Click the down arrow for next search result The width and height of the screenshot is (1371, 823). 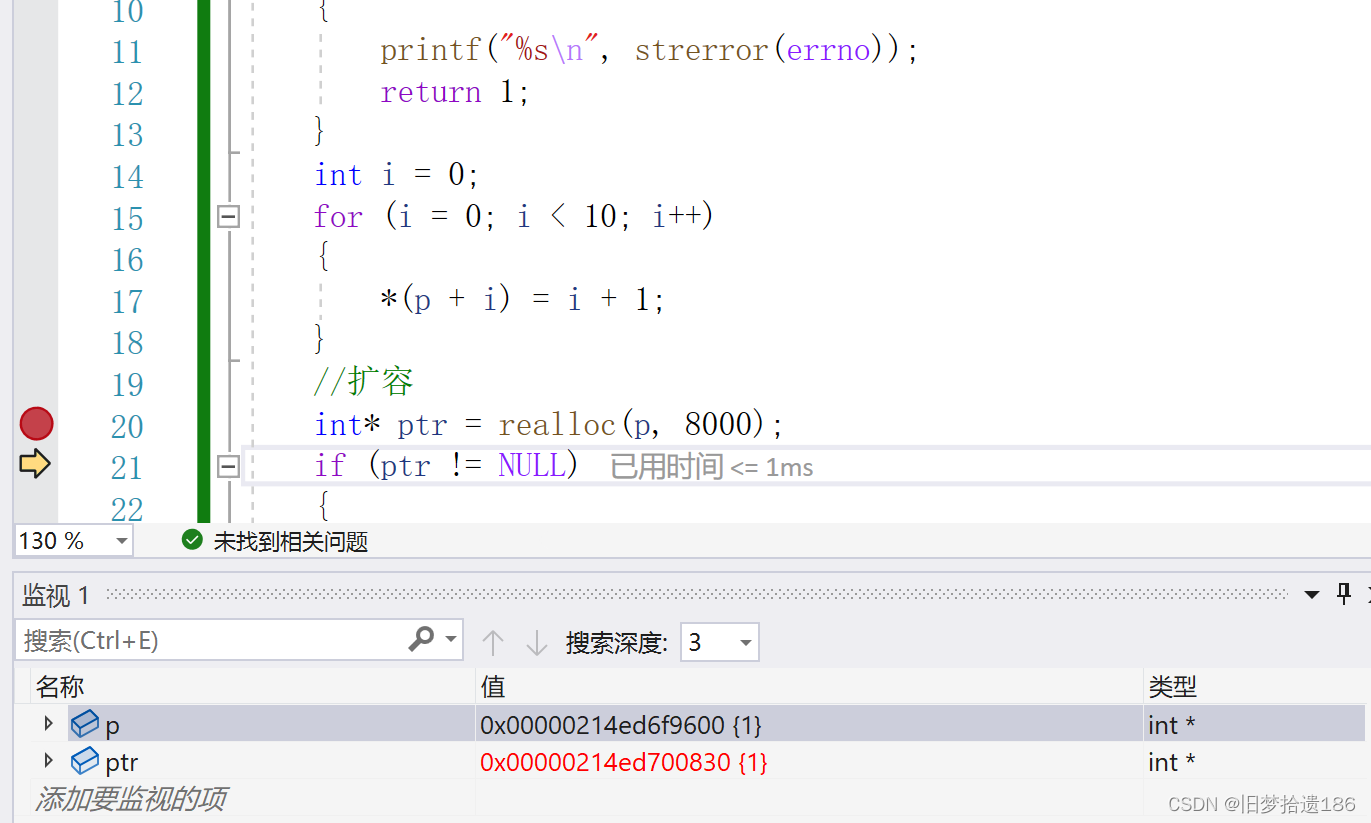point(537,642)
